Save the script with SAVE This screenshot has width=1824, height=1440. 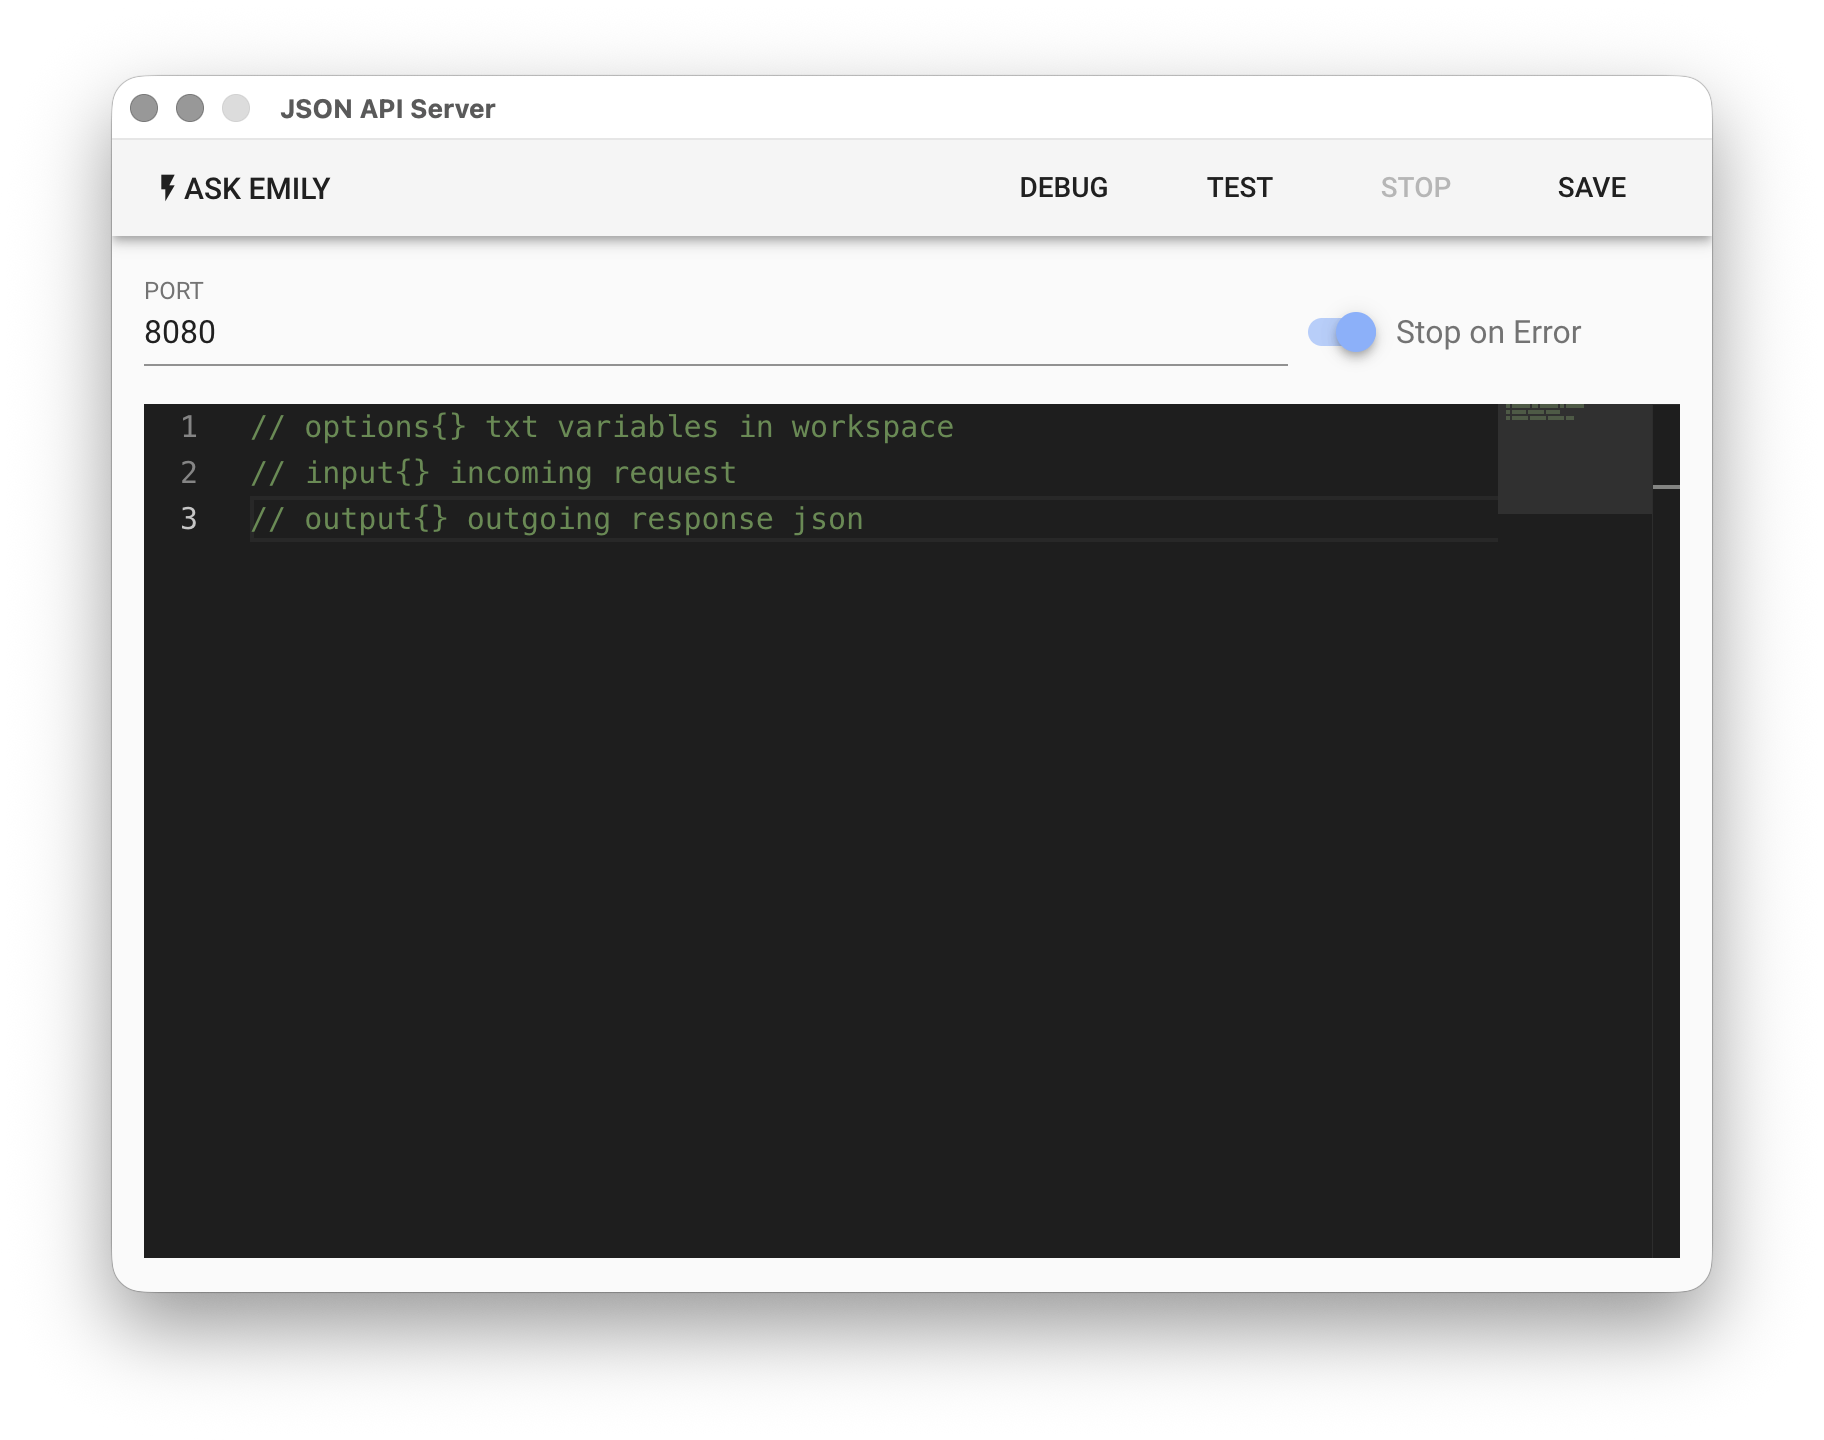[x=1591, y=187]
